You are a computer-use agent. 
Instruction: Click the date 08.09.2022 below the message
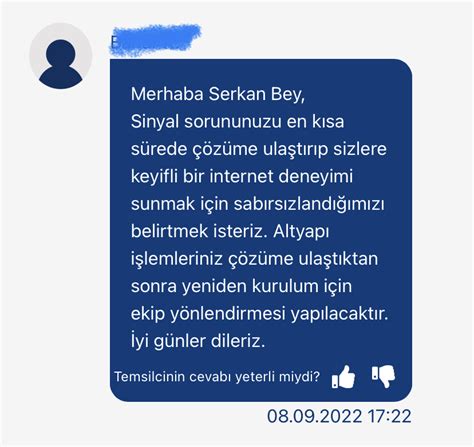point(314,416)
